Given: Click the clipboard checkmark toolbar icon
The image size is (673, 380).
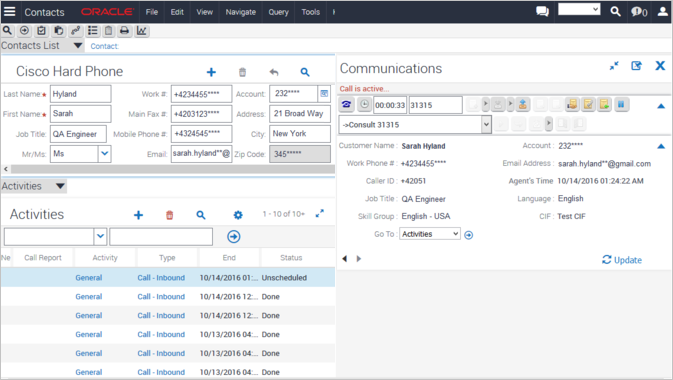Looking at the screenshot, I should tap(41, 30).
